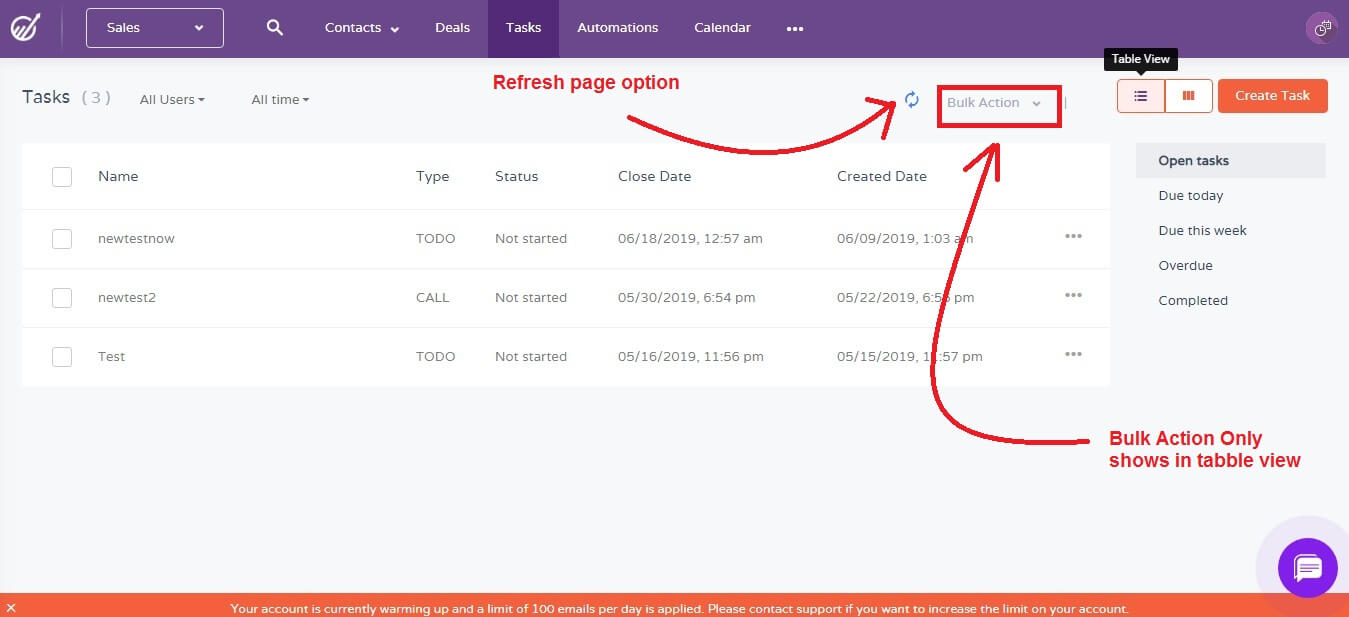Image resolution: width=1349 pixels, height=617 pixels.
Task: Click the refresh page icon
Action: 911,100
